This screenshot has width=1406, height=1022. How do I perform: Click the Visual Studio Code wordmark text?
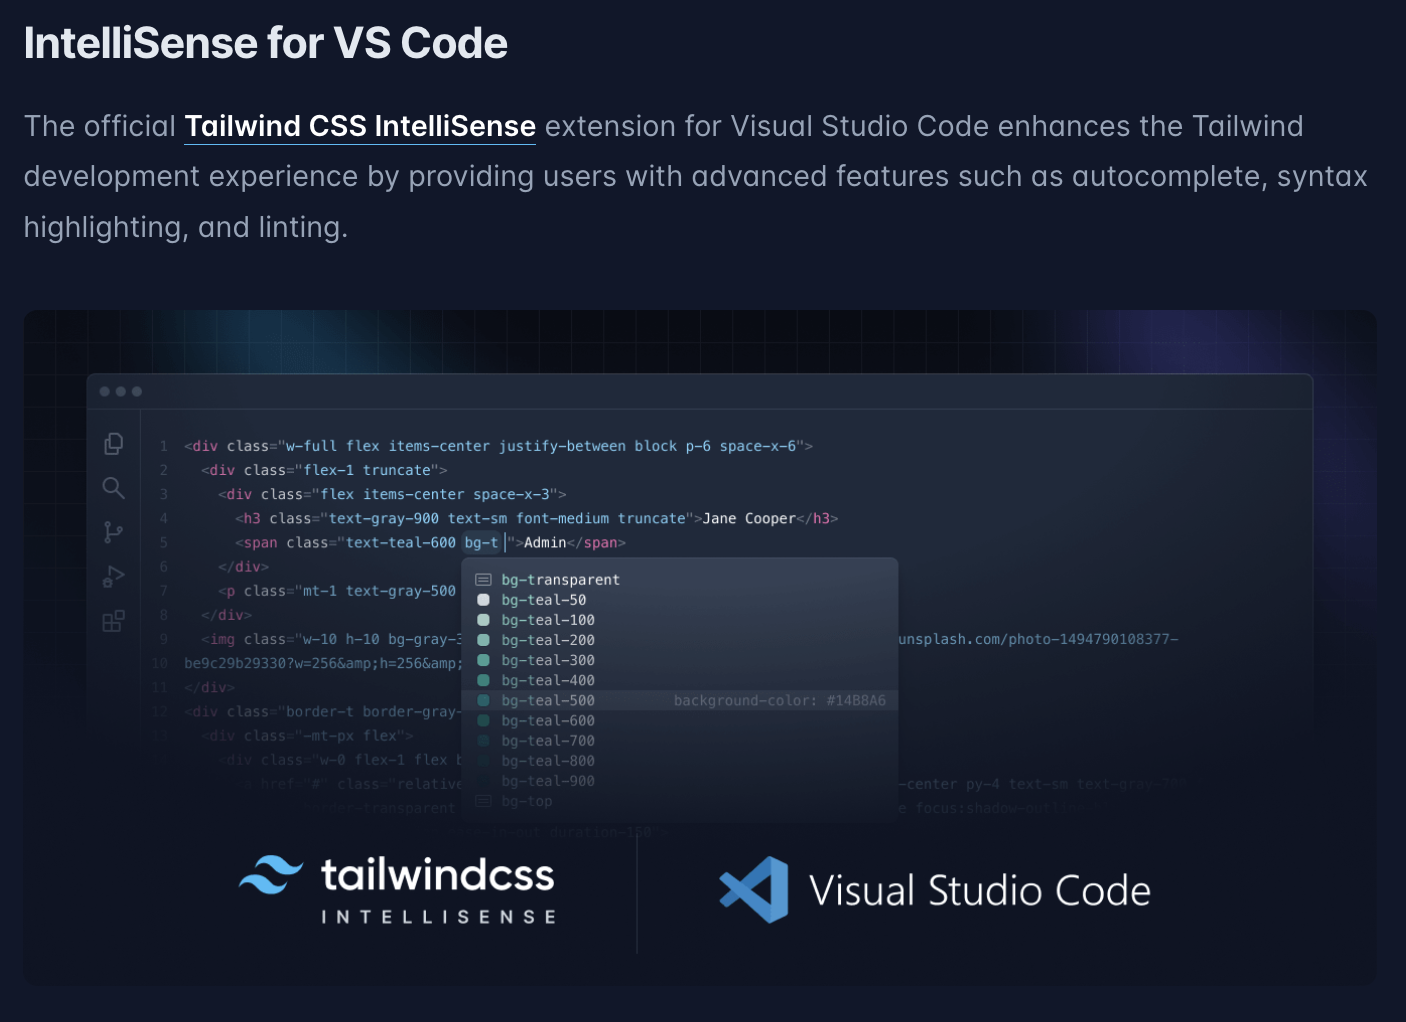980,891
